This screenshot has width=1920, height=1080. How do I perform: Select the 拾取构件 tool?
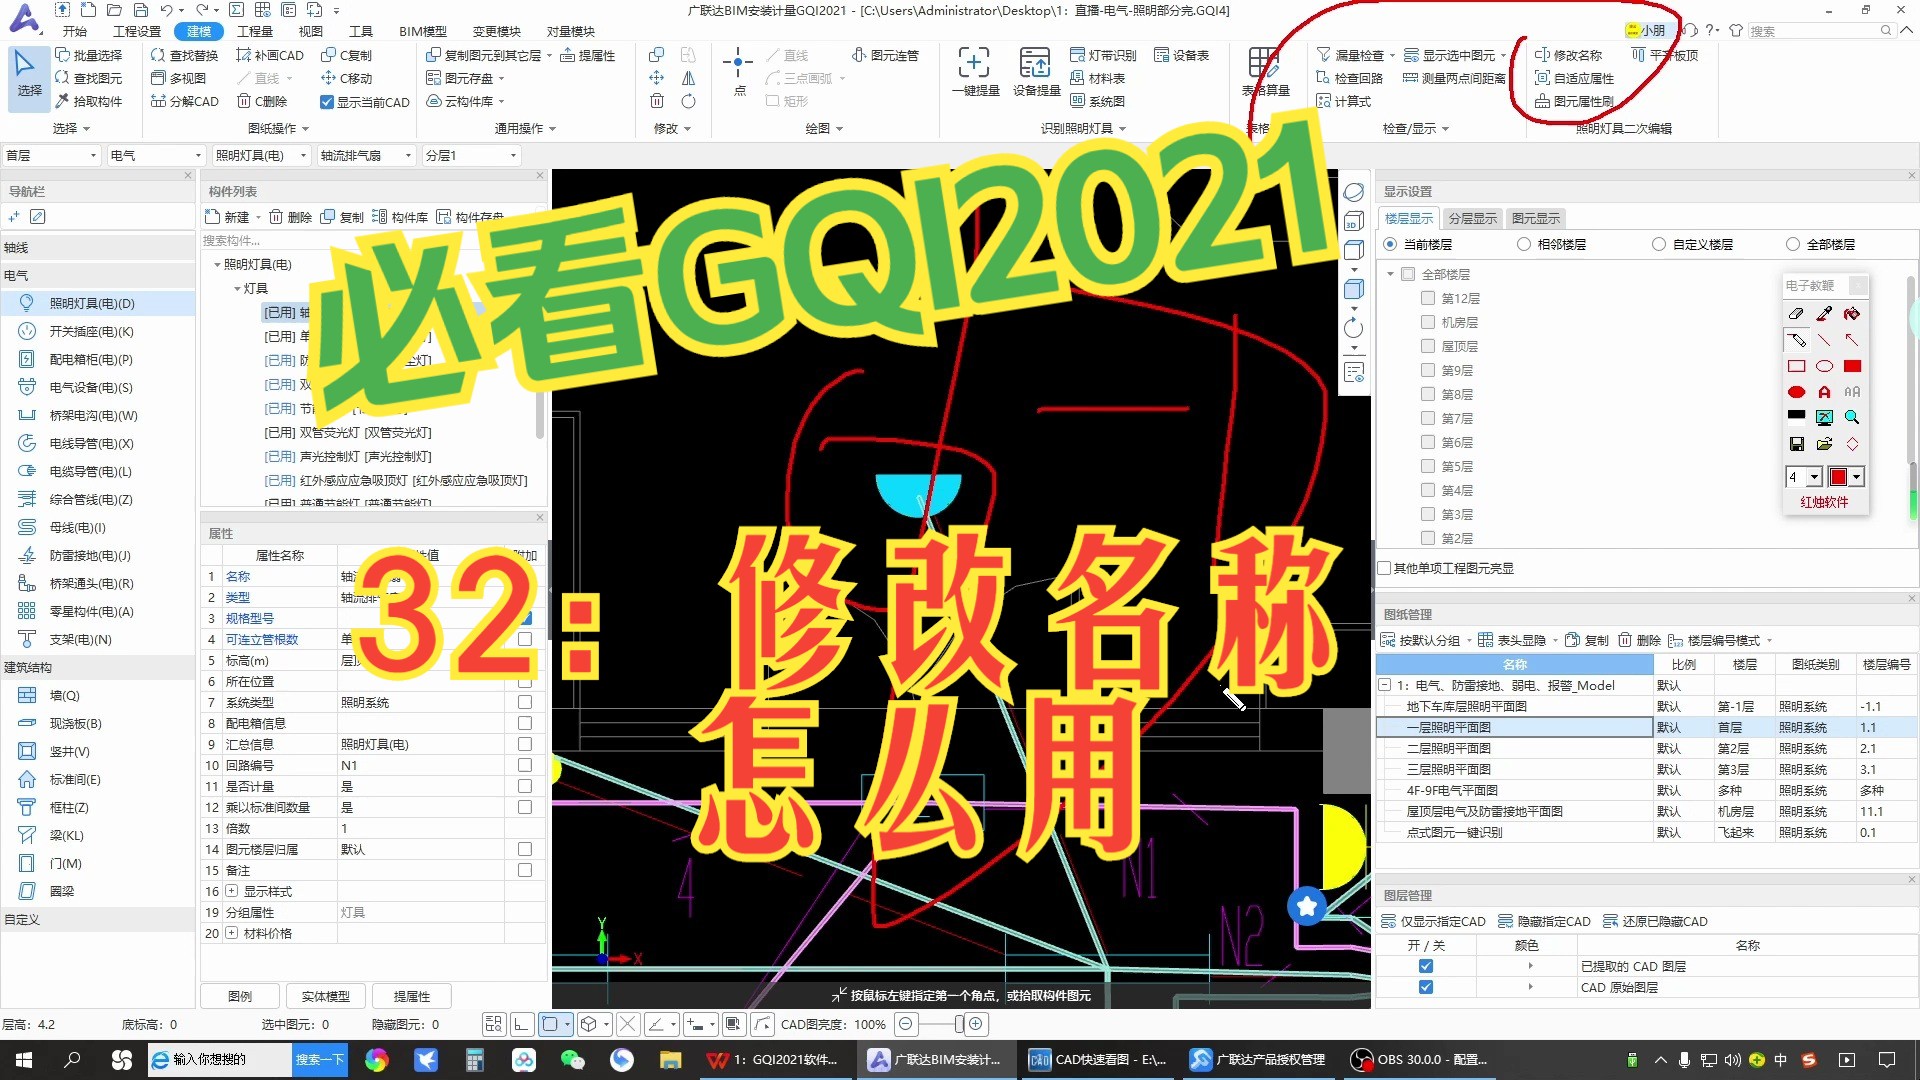coord(93,101)
